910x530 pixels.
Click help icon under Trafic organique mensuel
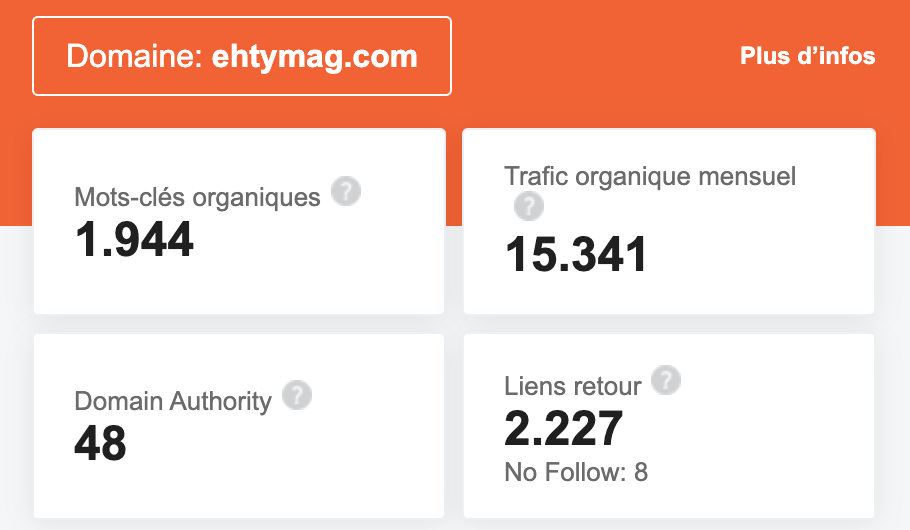coord(529,206)
